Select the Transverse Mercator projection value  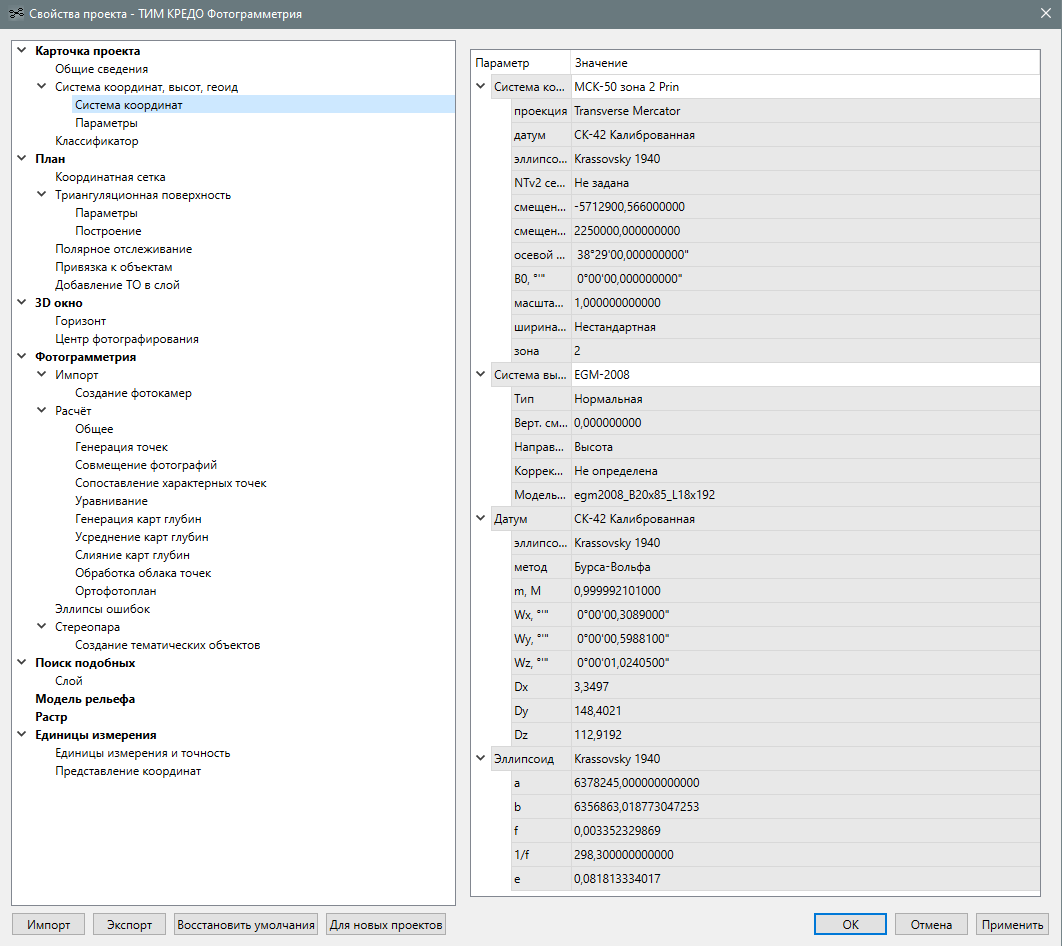805,111
